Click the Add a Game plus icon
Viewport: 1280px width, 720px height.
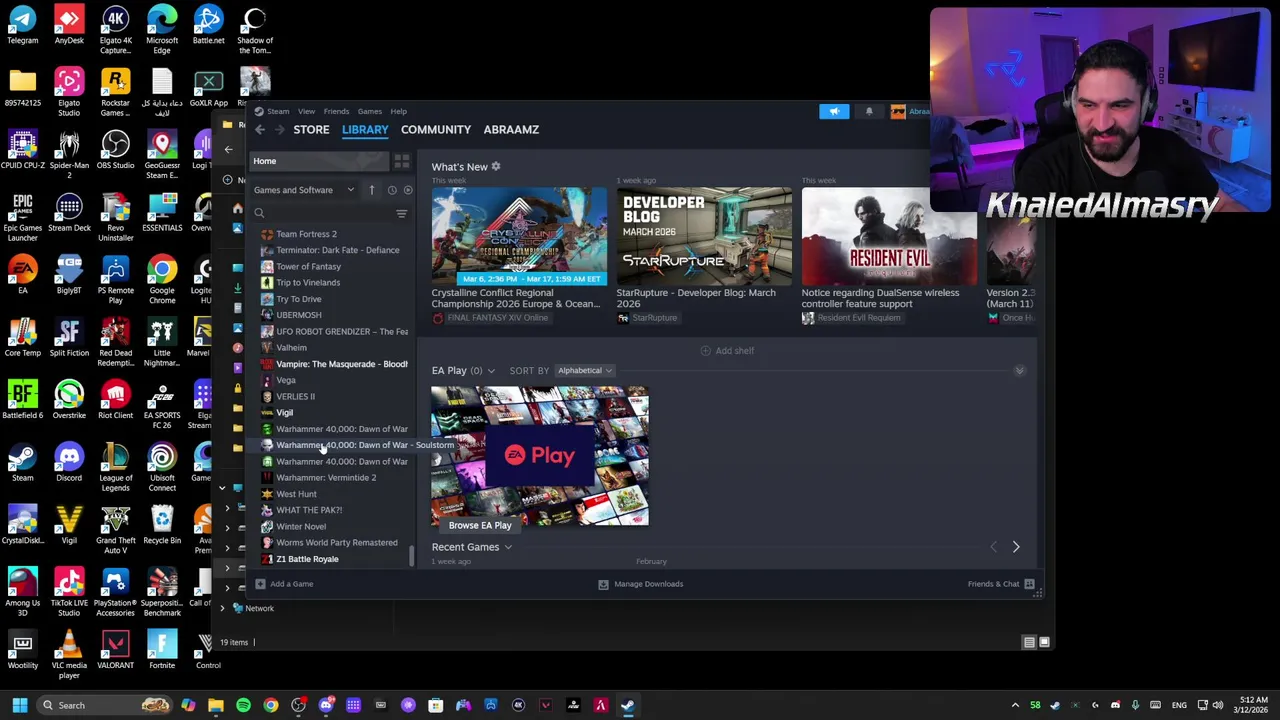pos(260,584)
